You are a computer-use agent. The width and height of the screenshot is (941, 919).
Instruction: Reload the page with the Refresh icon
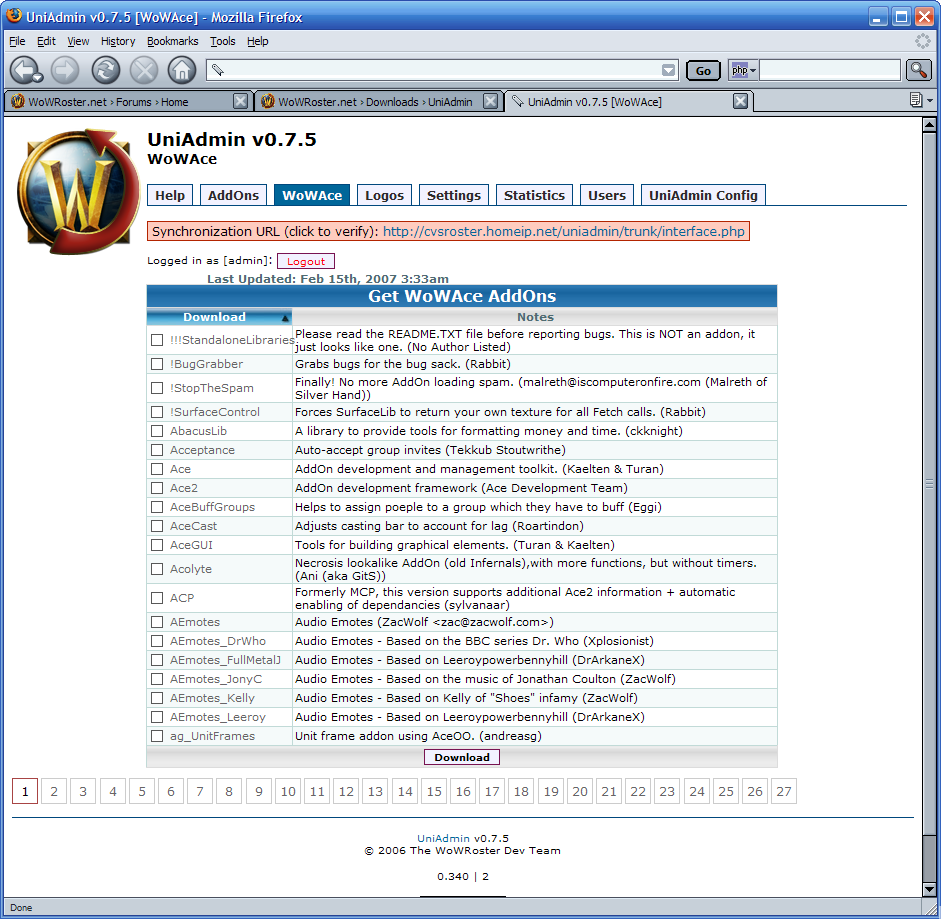point(106,70)
